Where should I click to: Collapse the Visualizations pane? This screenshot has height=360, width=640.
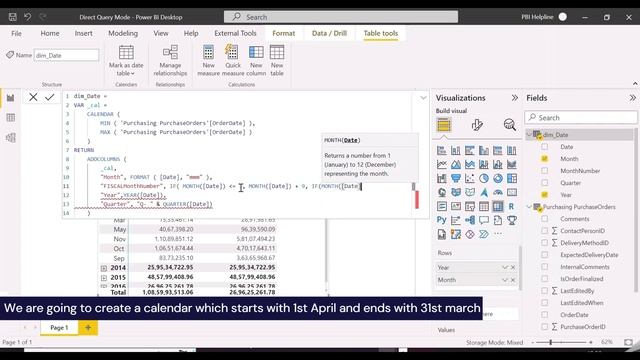click(x=515, y=98)
